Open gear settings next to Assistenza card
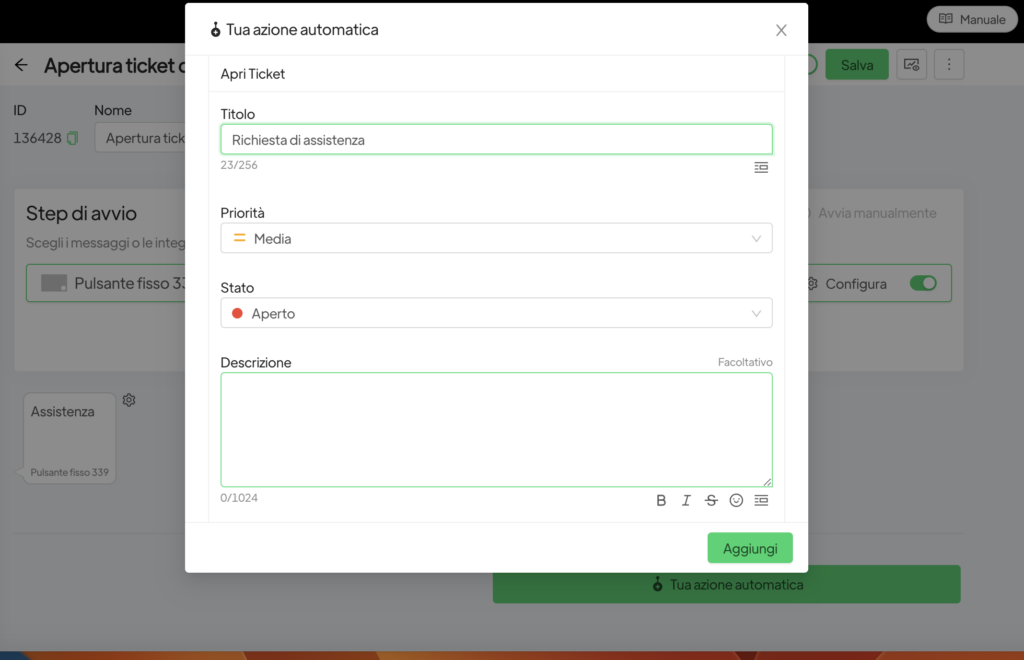 129,400
